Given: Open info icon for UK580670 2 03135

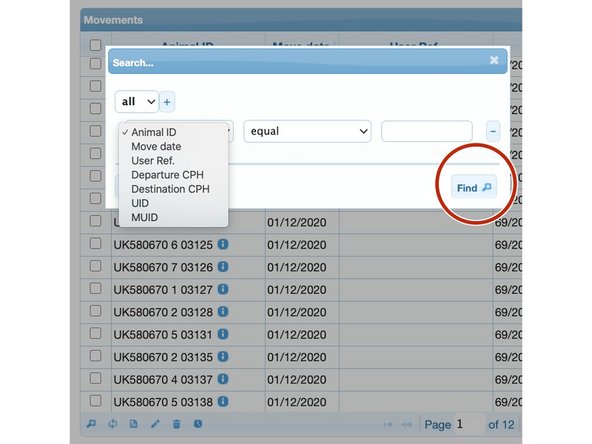Looking at the screenshot, I should [x=223, y=357].
